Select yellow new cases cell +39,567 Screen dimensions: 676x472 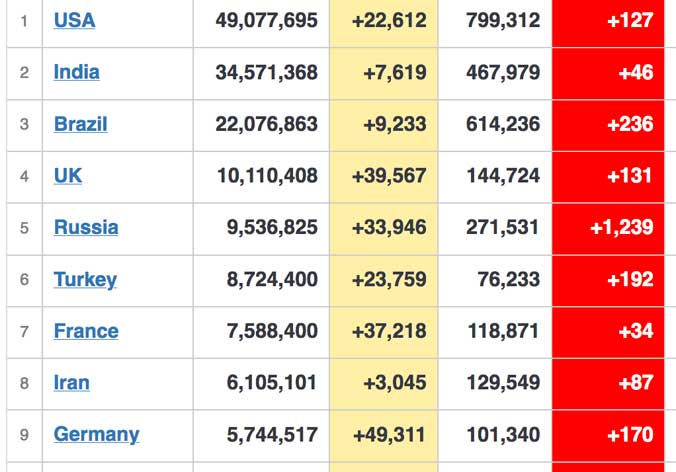pos(384,177)
